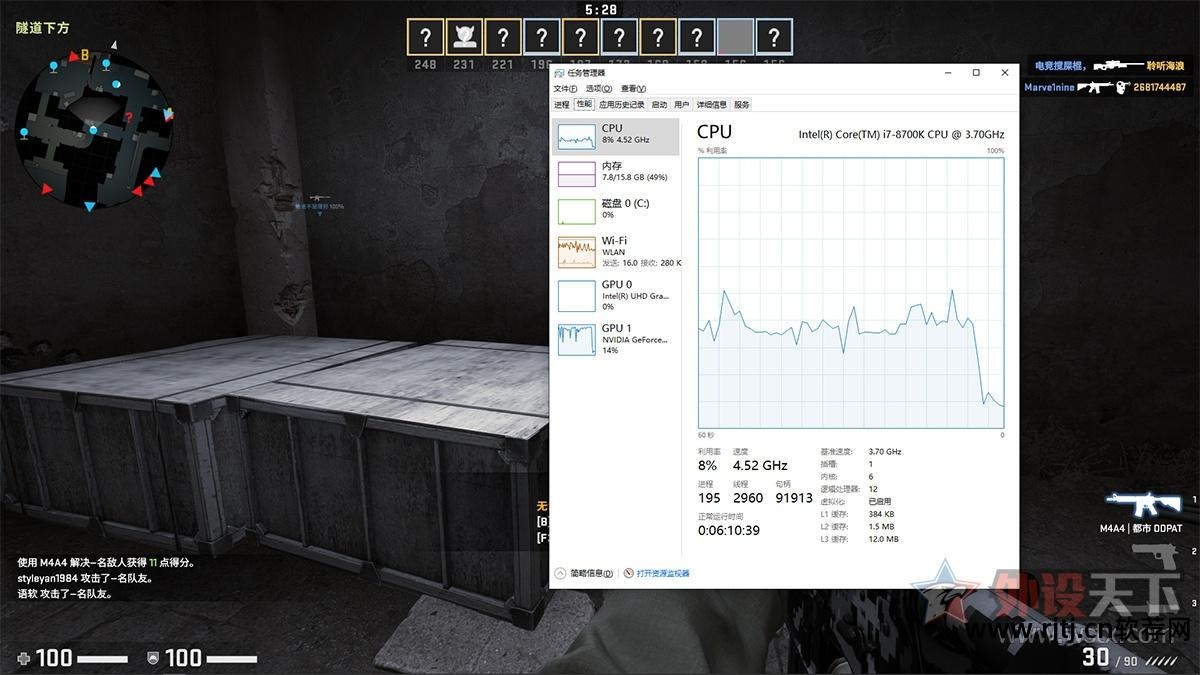
Task: Click the blank gray player avatar tile
Action: [x=735, y=38]
